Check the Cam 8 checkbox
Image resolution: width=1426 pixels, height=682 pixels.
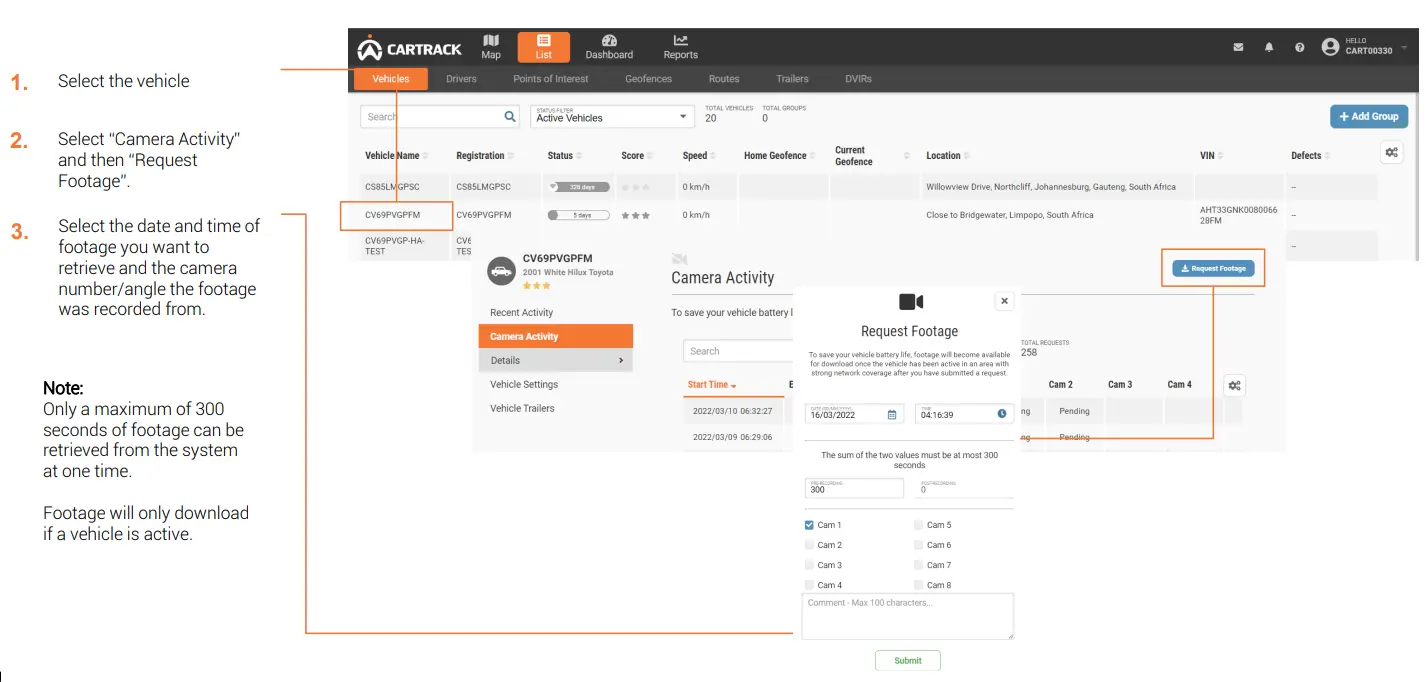918,585
